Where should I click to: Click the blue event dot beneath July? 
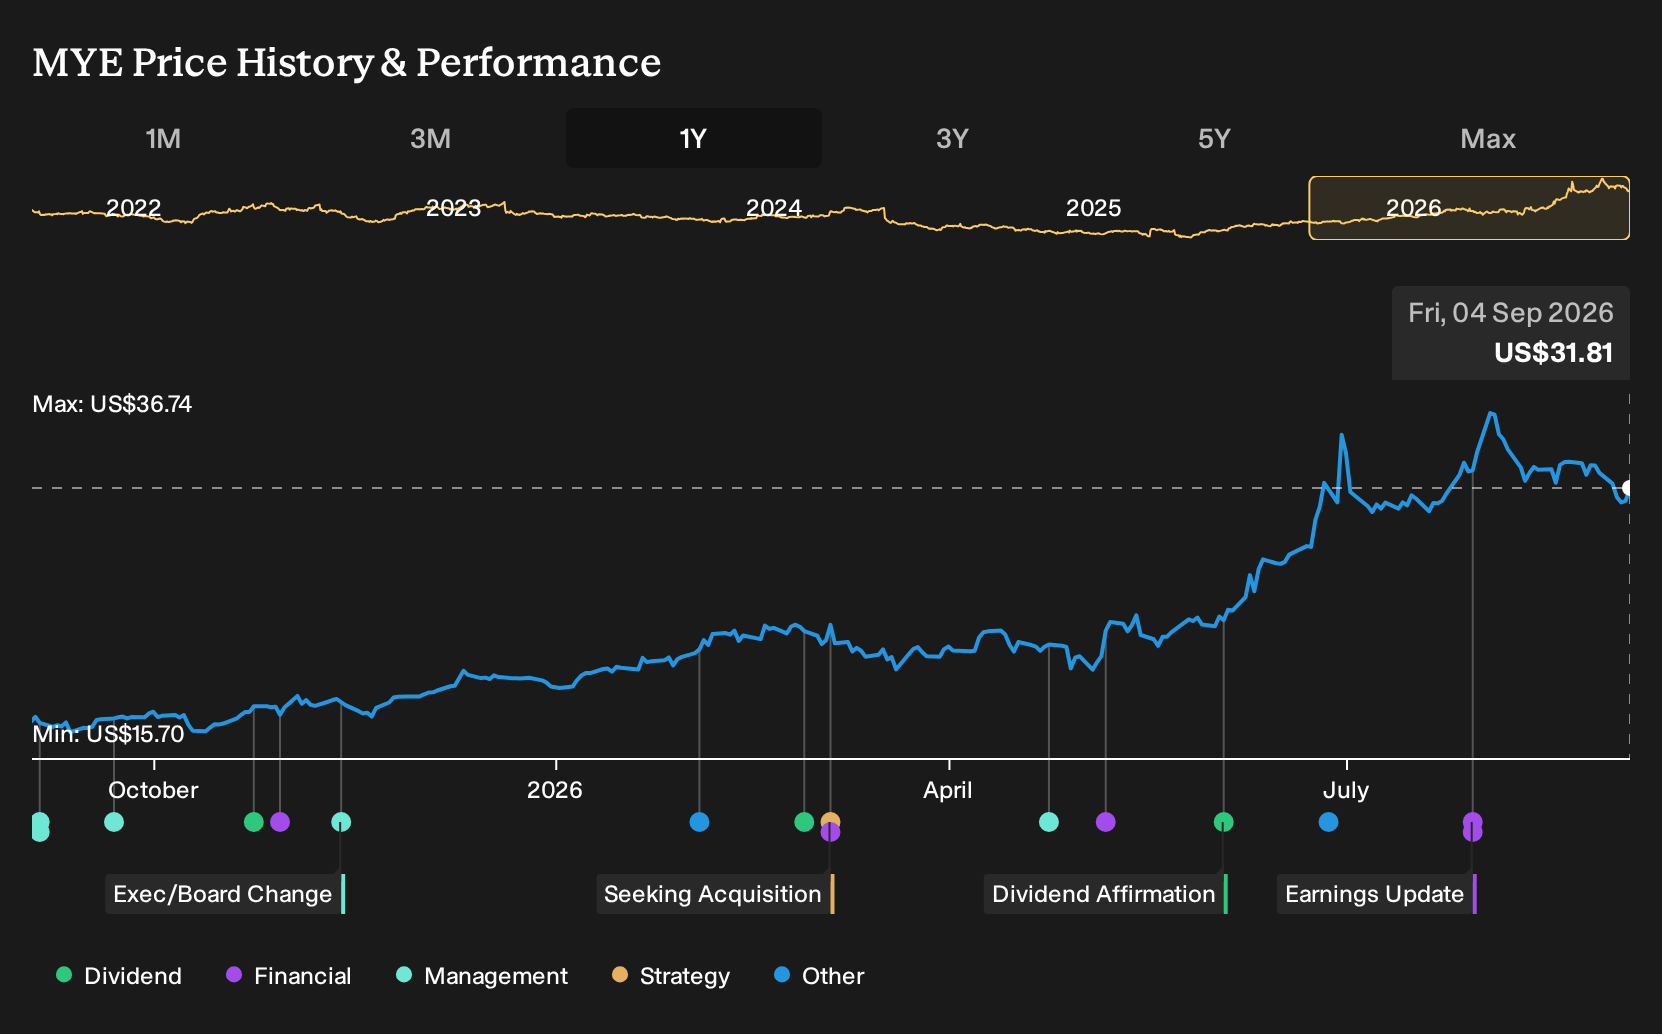point(1328,822)
